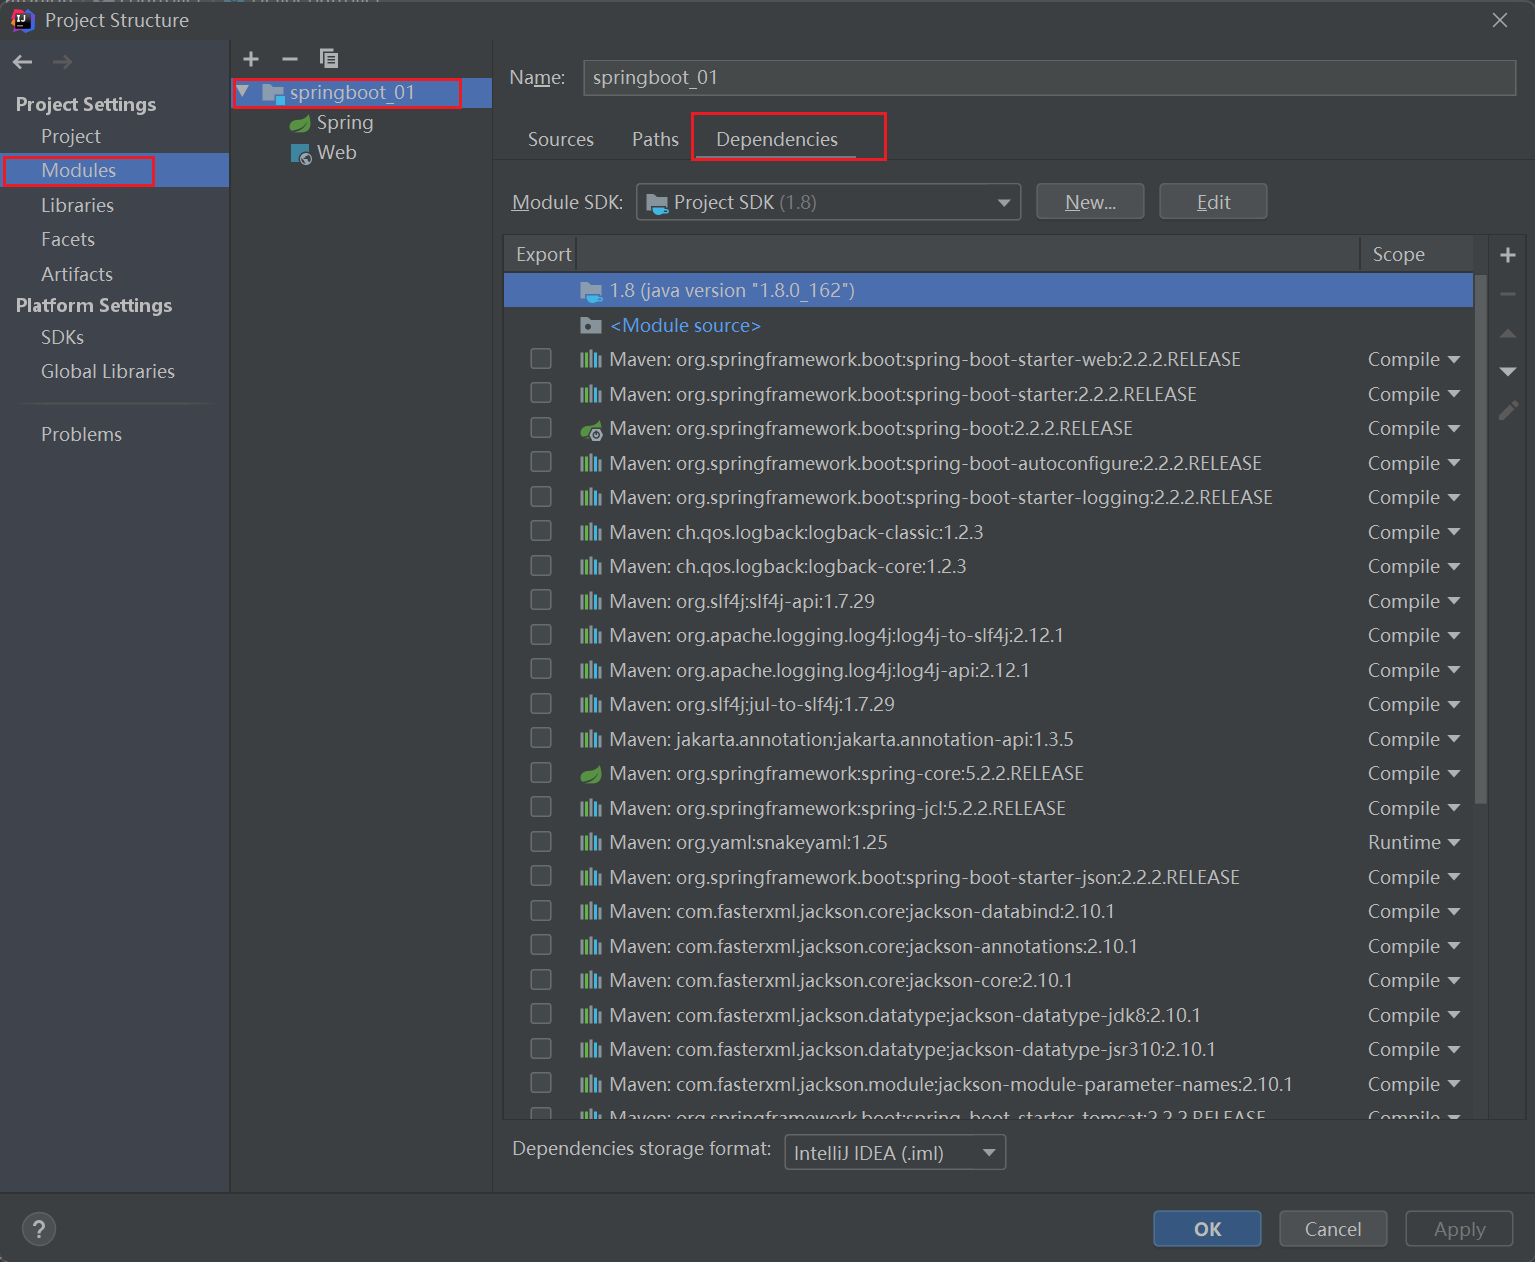Go back with the left arrow icon
Image resolution: width=1535 pixels, height=1262 pixels.
[23, 62]
